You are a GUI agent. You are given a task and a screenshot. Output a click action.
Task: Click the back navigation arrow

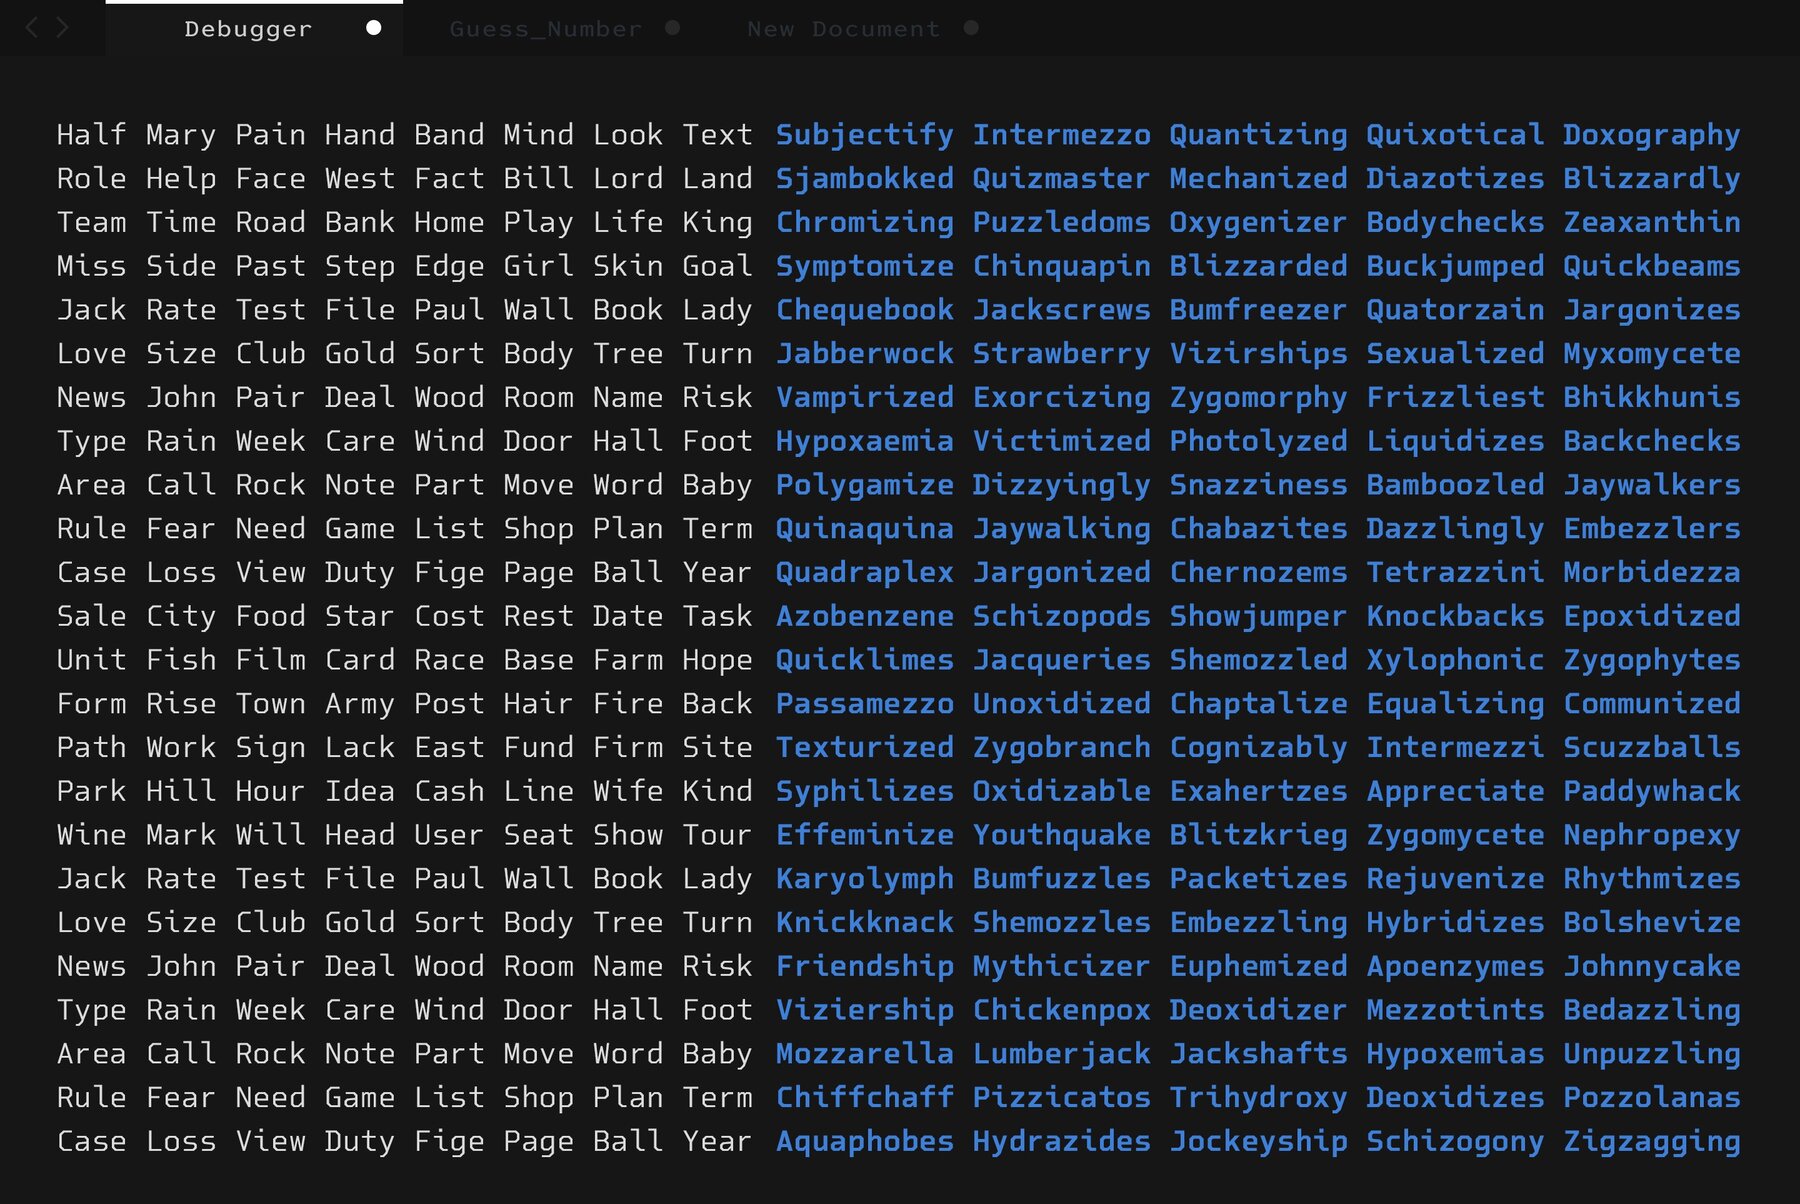pos(32,28)
